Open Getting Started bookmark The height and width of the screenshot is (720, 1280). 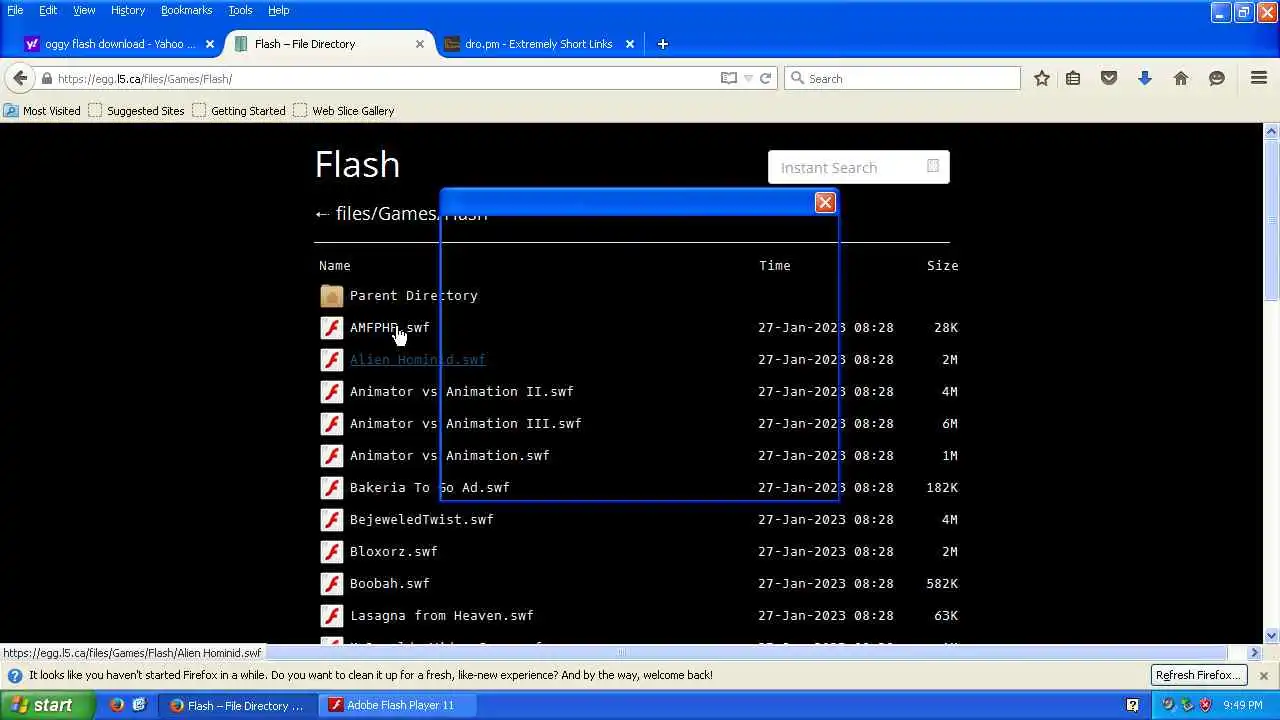239,111
